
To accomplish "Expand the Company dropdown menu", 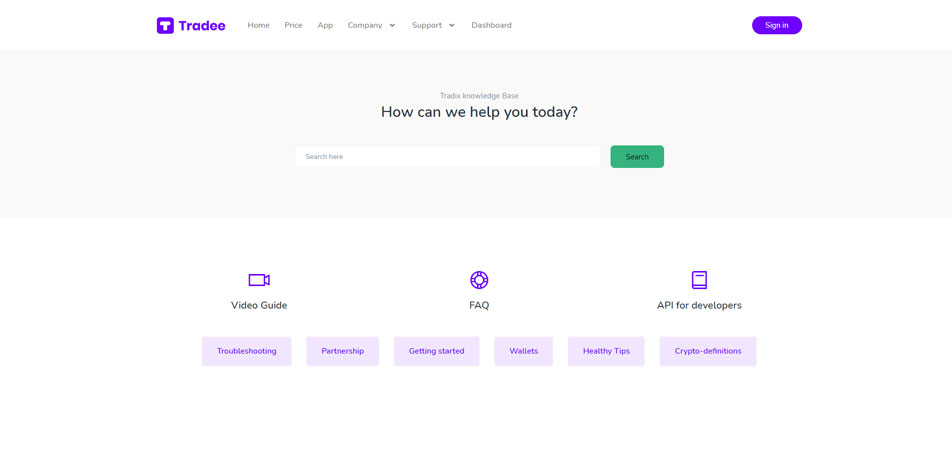I will 371,26.
